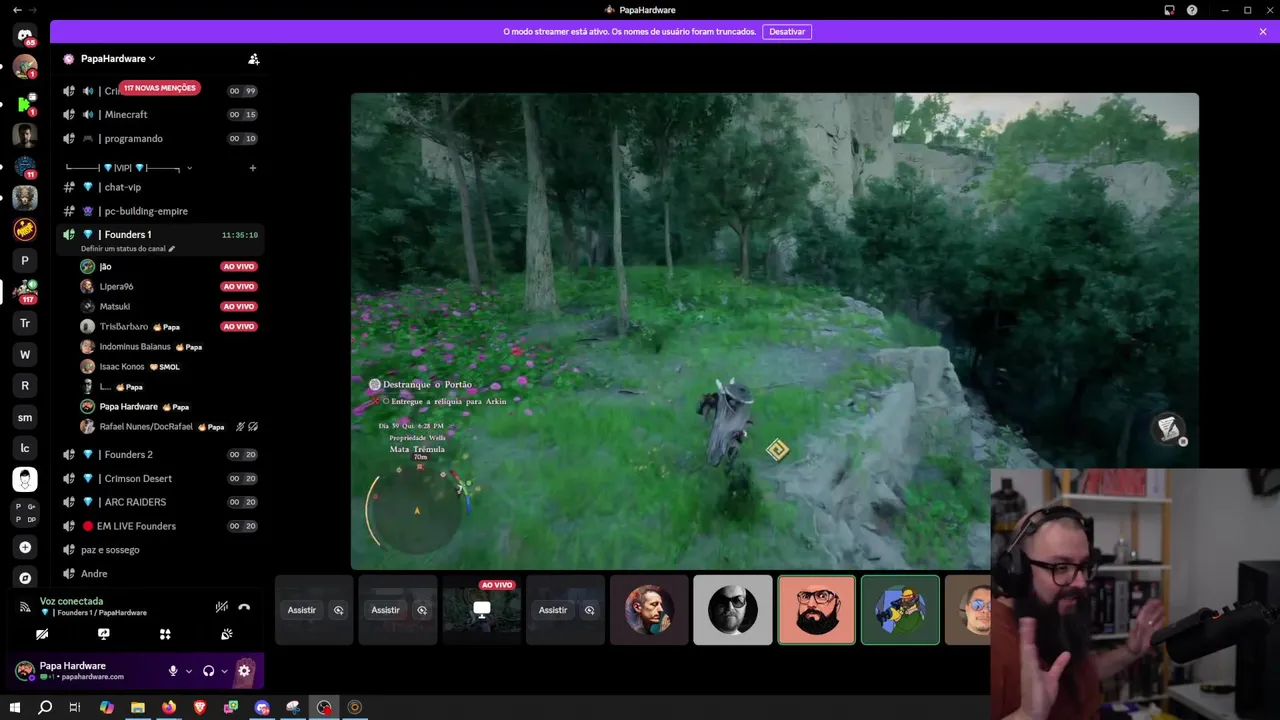Viewport: 1280px width, 720px height.
Task: Open the sm server icon
Action: point(25,417)
